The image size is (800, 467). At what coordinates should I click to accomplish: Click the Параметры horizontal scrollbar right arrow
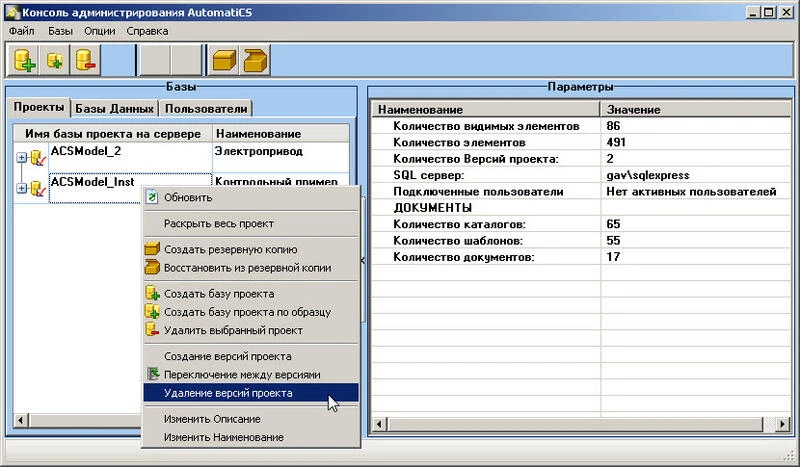[x=783, y=424]
